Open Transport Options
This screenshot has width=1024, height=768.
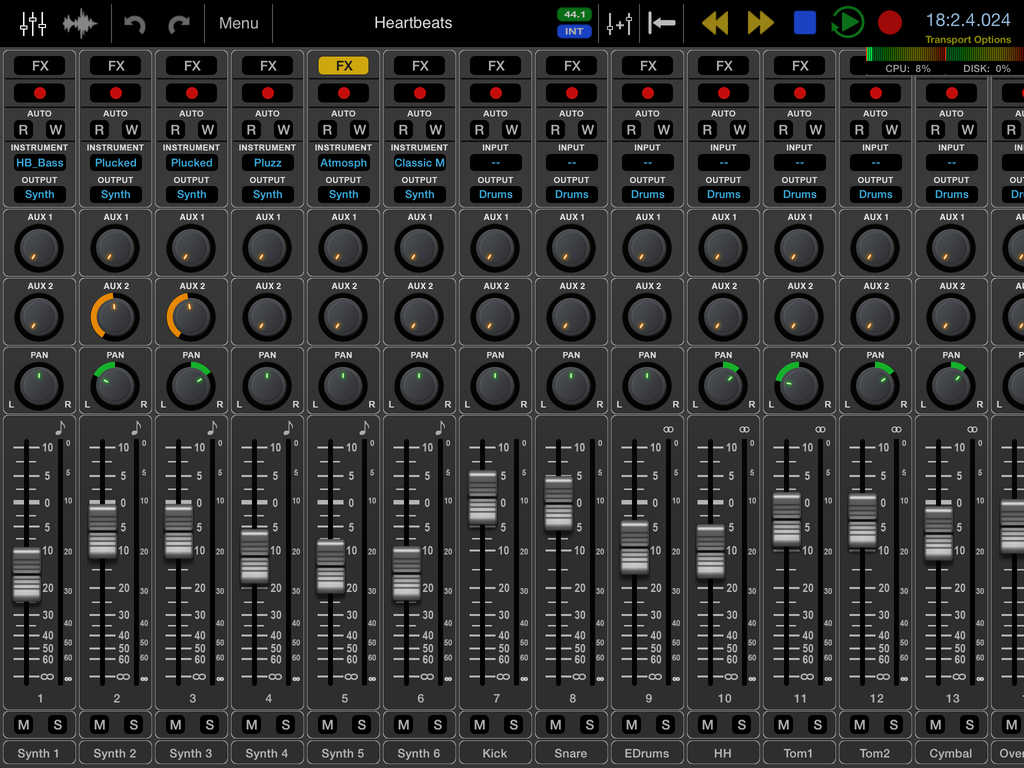pyautogui.click(x=967, y=40)
